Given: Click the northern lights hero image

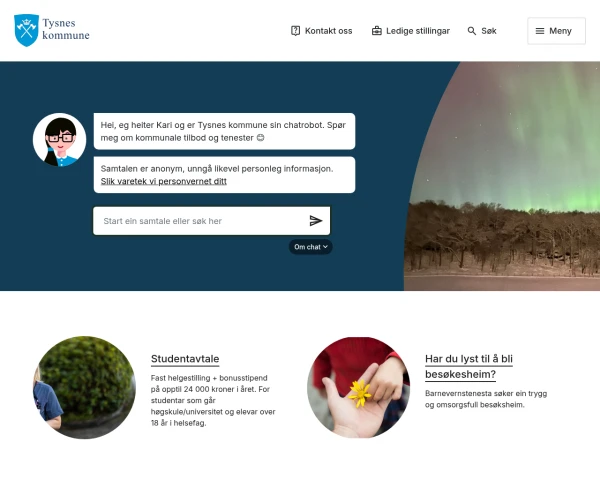Looking at the screenshot, I should point(502,176).
